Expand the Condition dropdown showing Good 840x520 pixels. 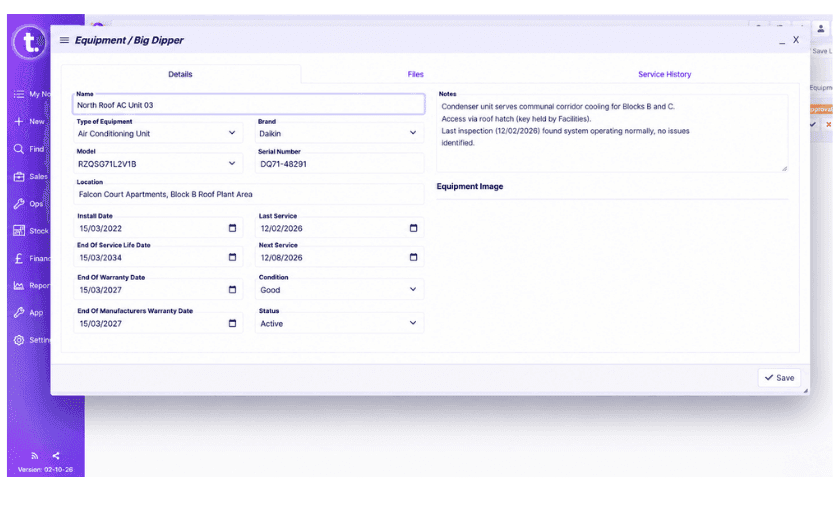(413, 289)
